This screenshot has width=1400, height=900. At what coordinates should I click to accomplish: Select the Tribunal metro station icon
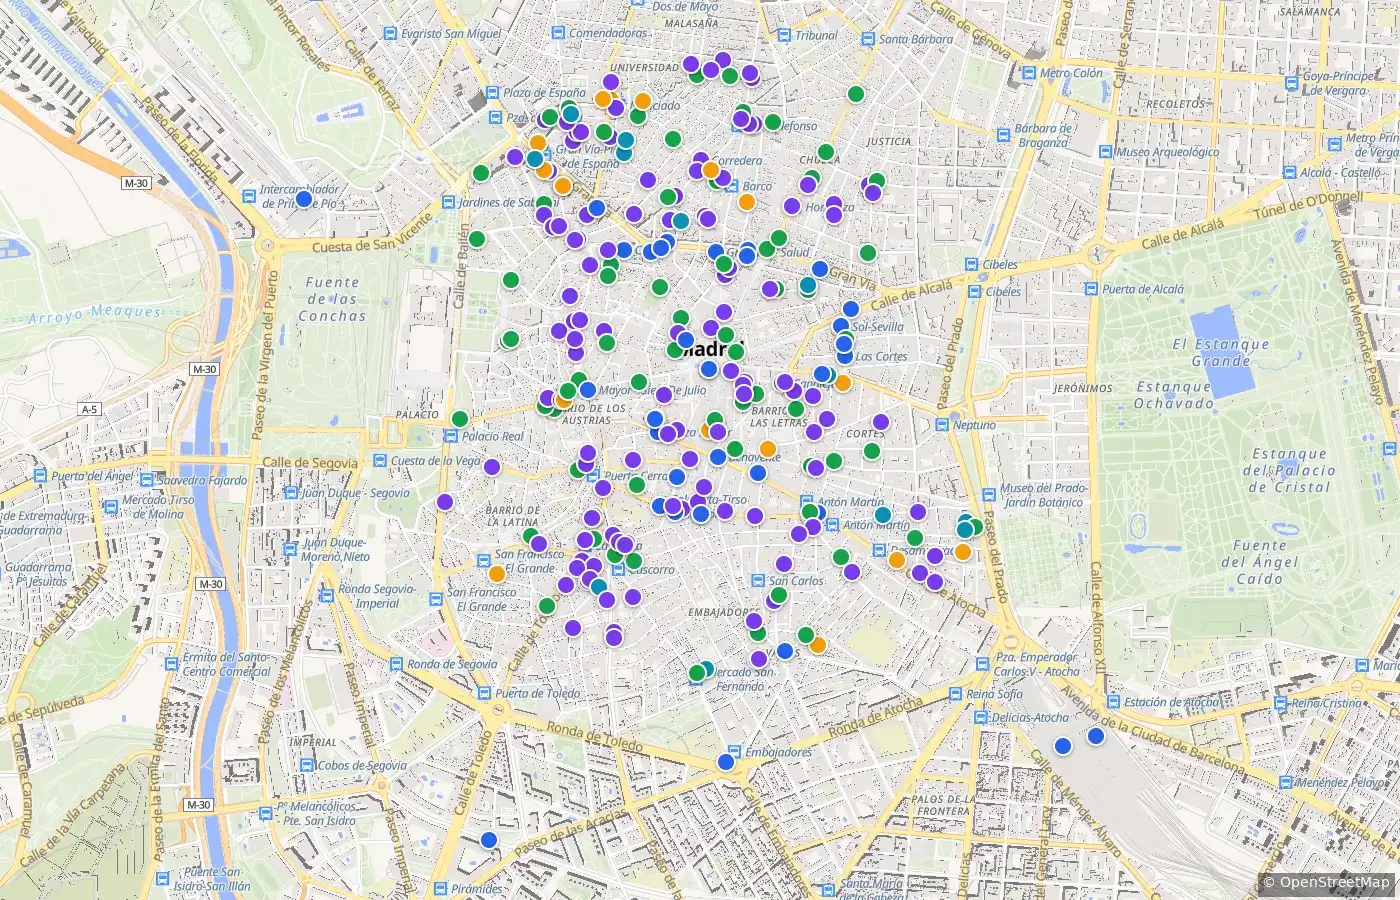(785, 36)
